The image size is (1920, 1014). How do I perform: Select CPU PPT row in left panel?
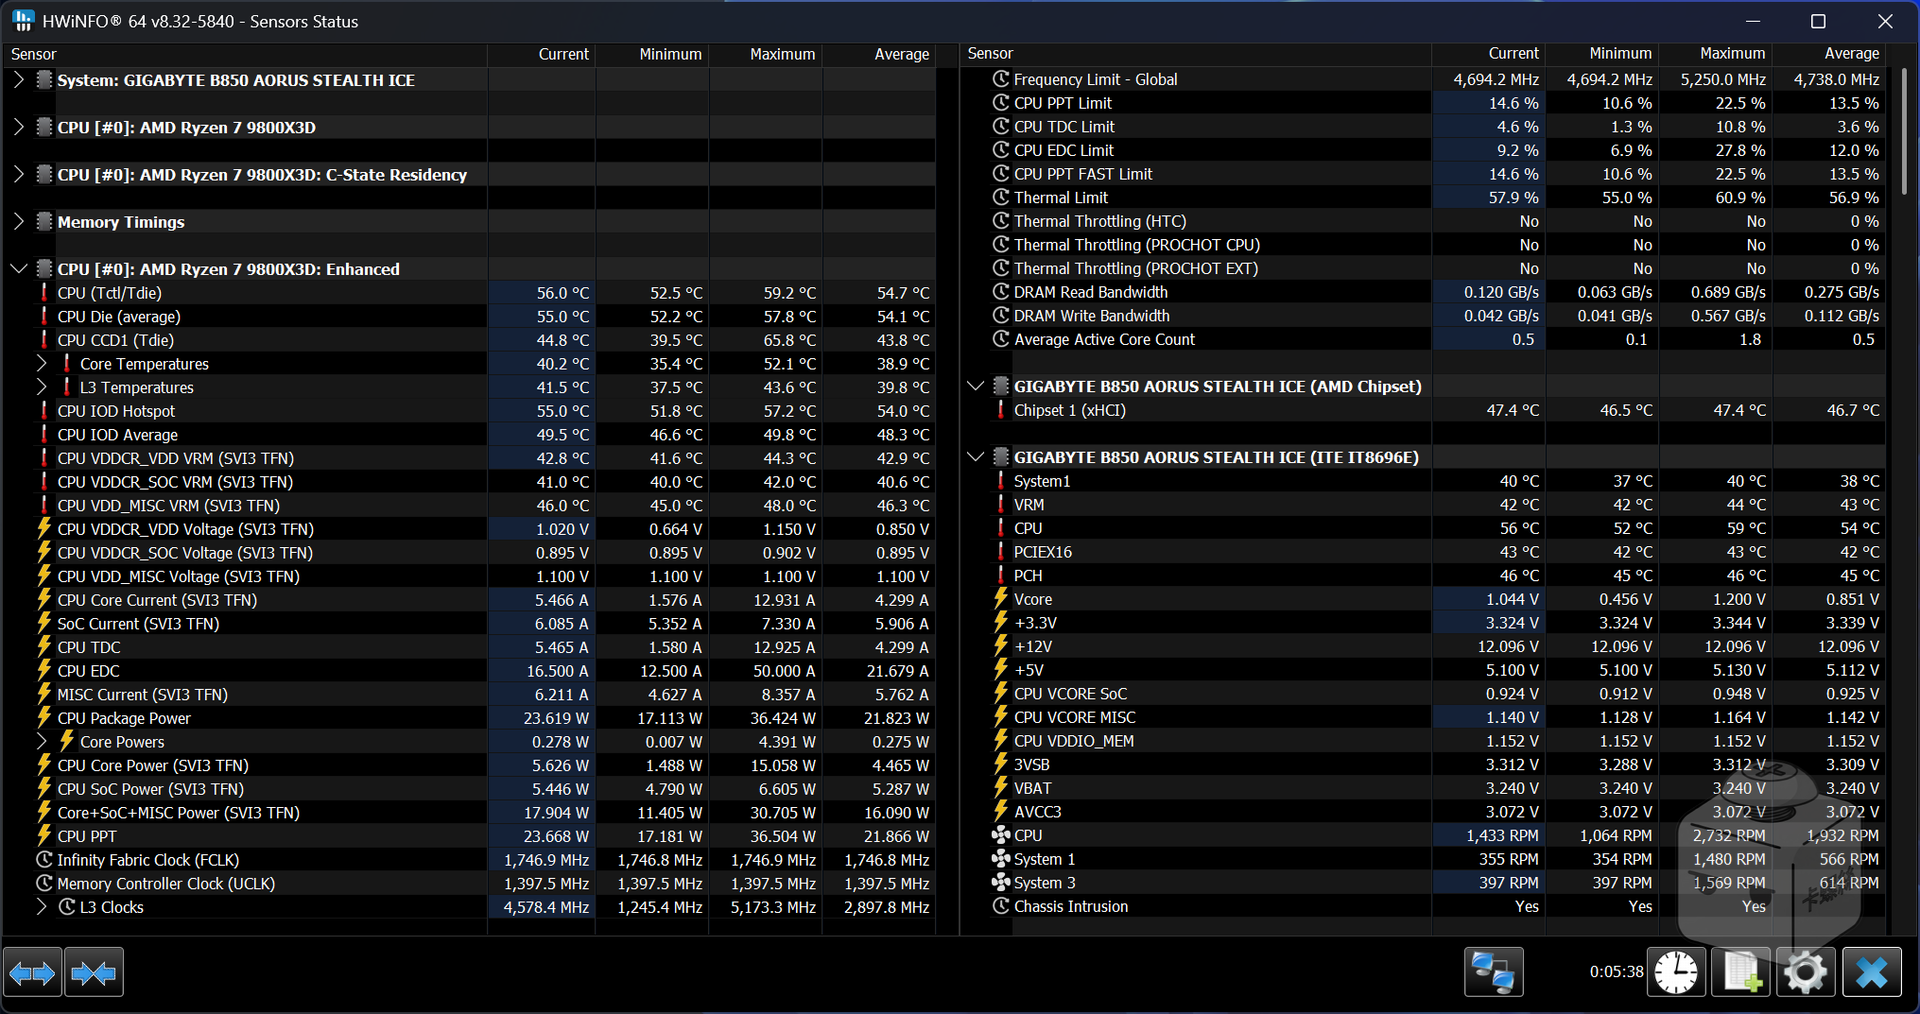468,836
